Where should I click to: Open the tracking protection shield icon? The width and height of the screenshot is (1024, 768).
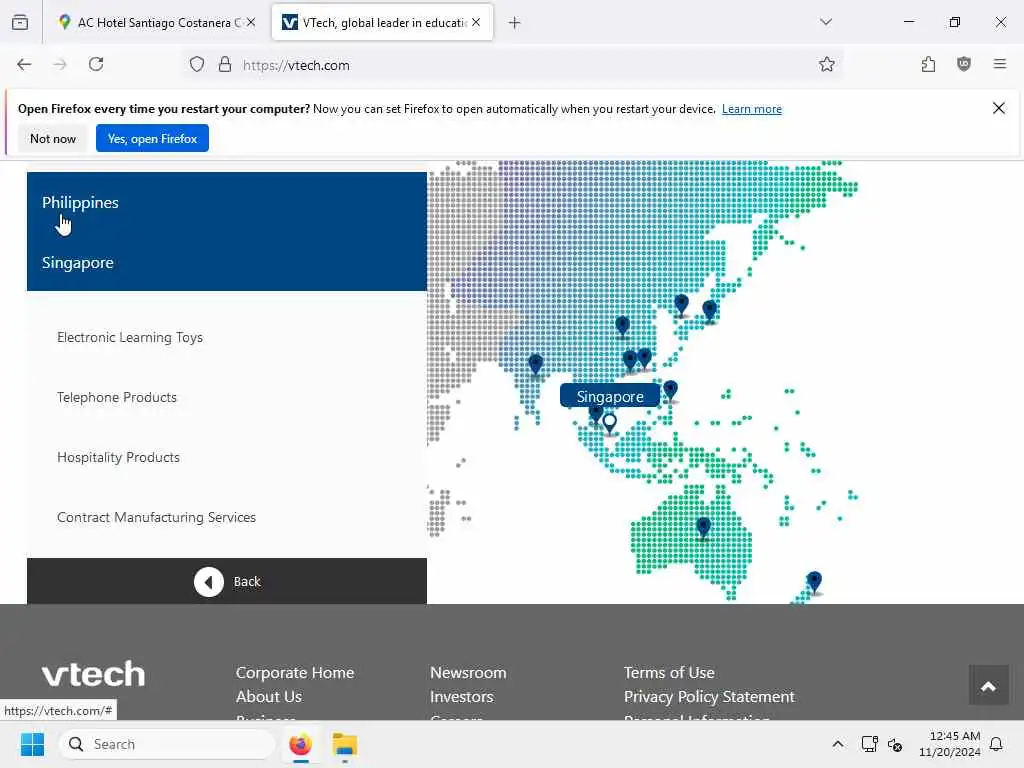(197, 65)
